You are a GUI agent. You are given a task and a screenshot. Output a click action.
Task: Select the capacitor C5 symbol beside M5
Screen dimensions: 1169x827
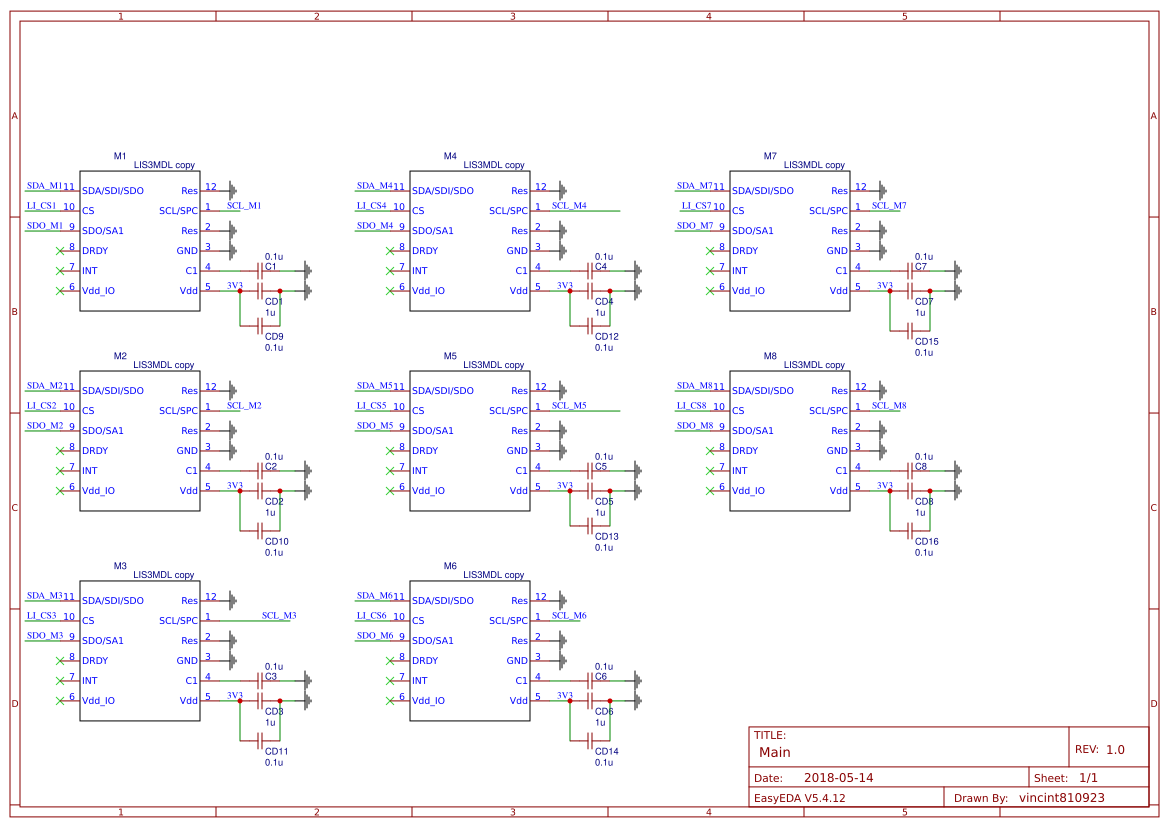[x=589, y=472]
